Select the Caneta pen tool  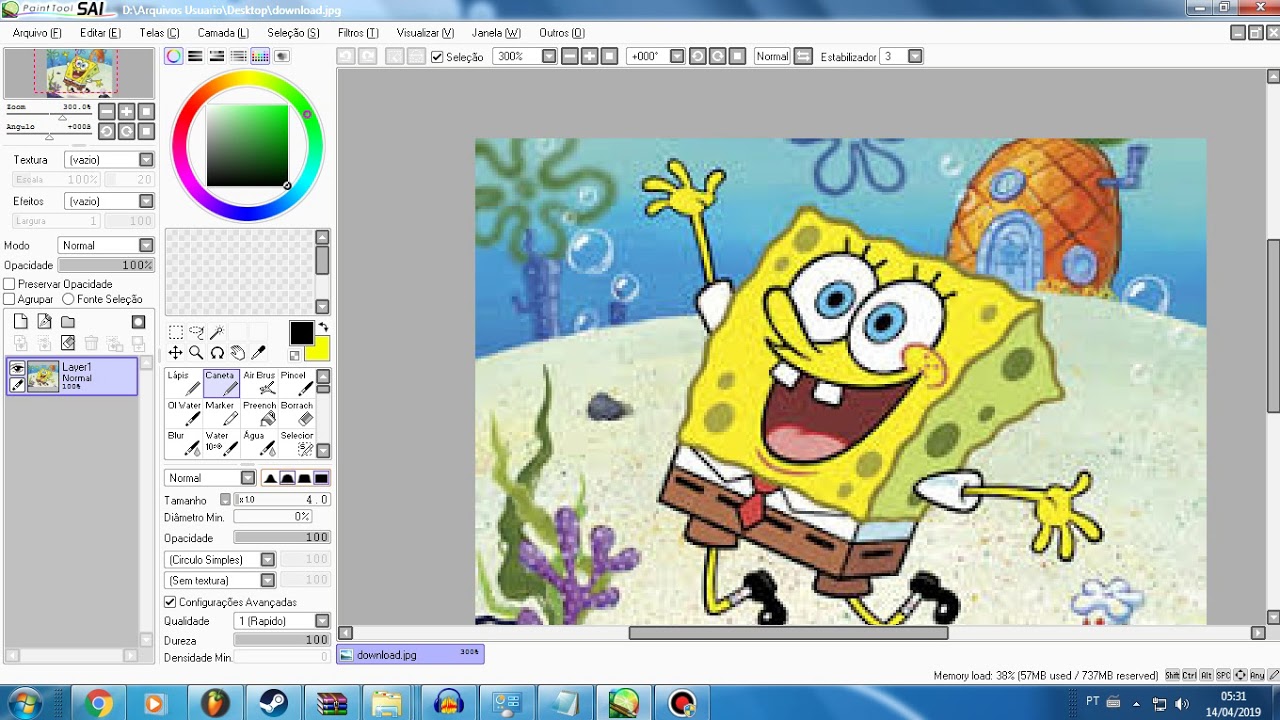click(221, 383)
